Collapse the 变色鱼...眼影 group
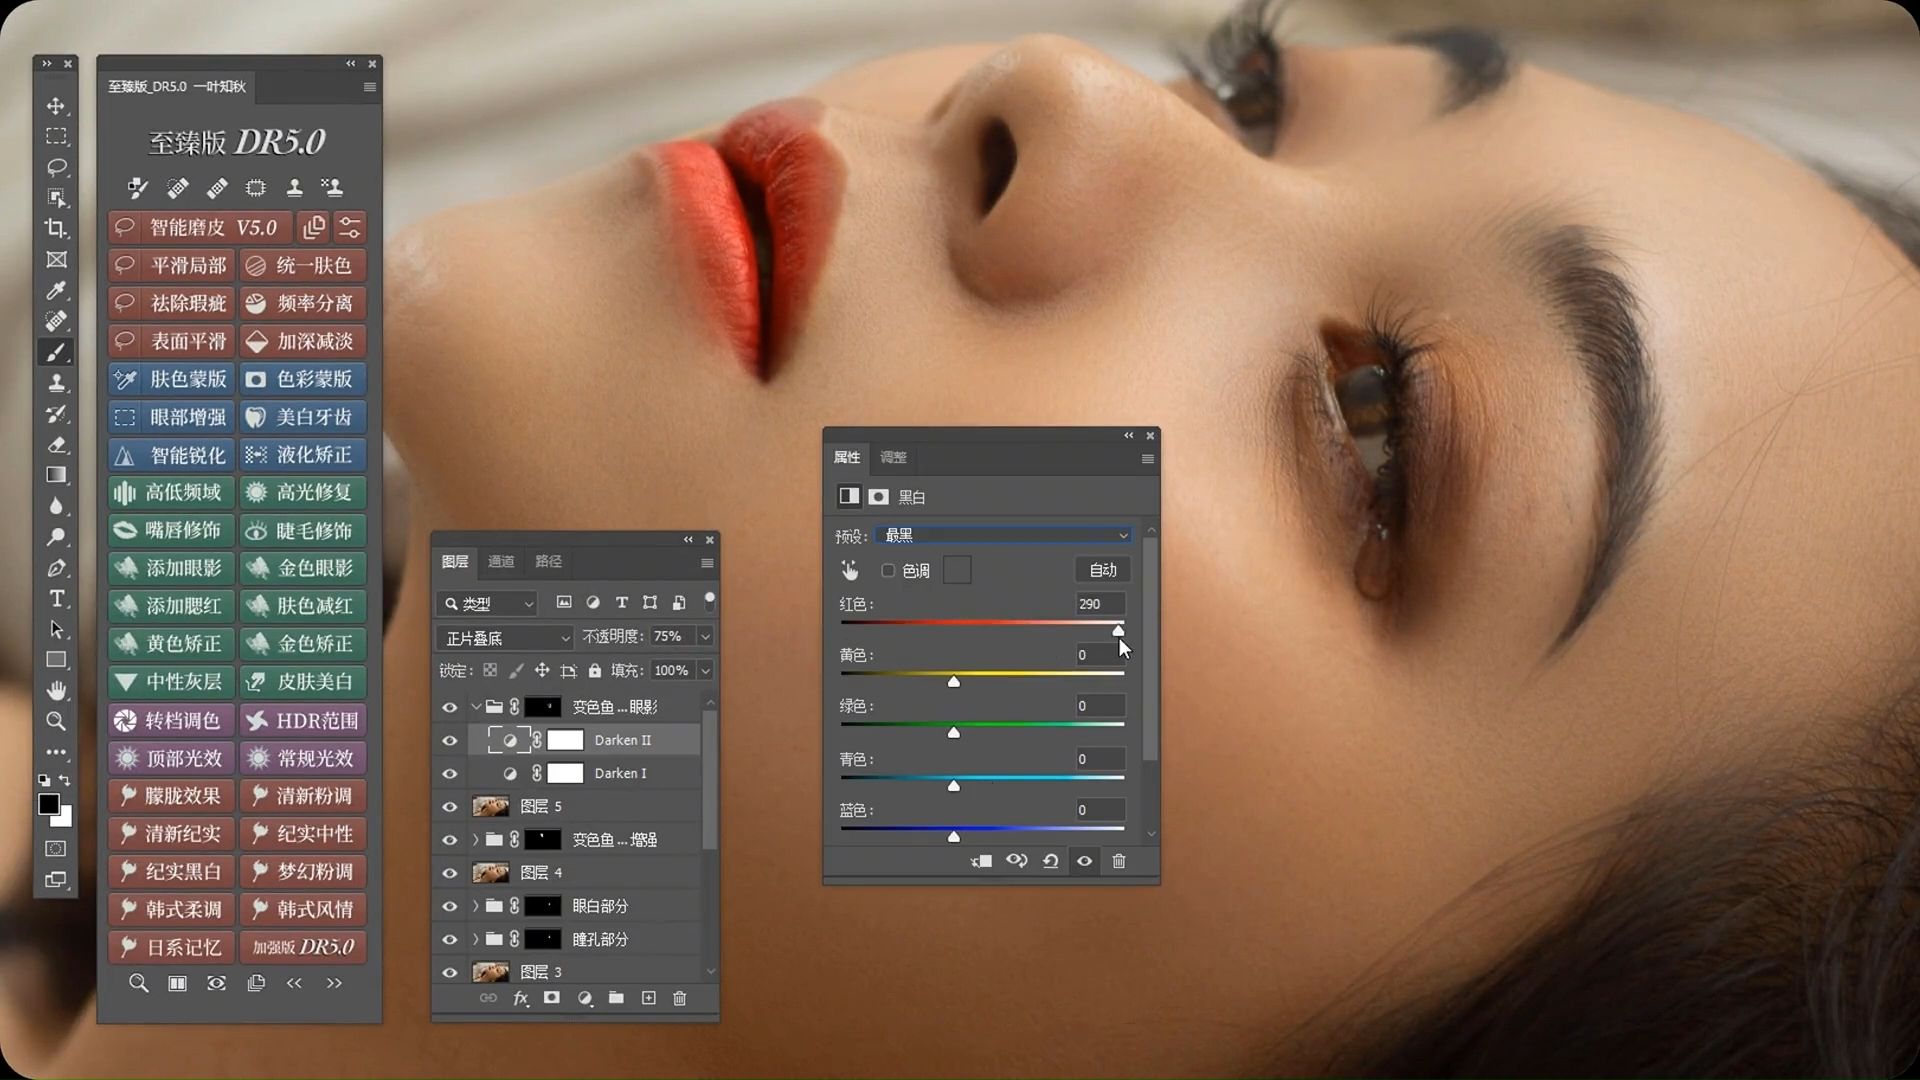 point(476,707)
